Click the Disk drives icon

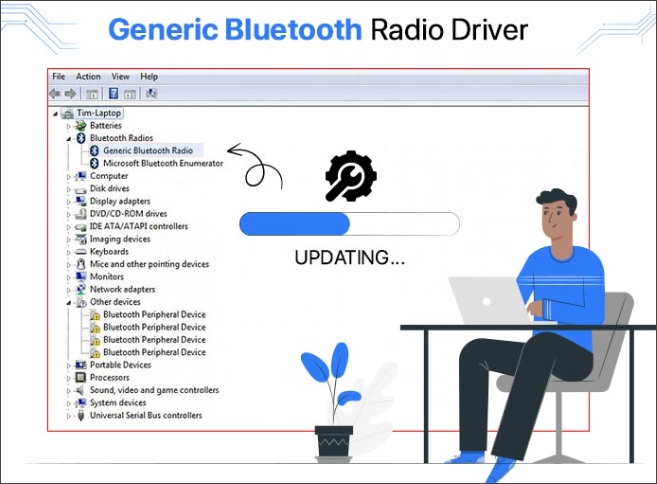tap(80, 189)
